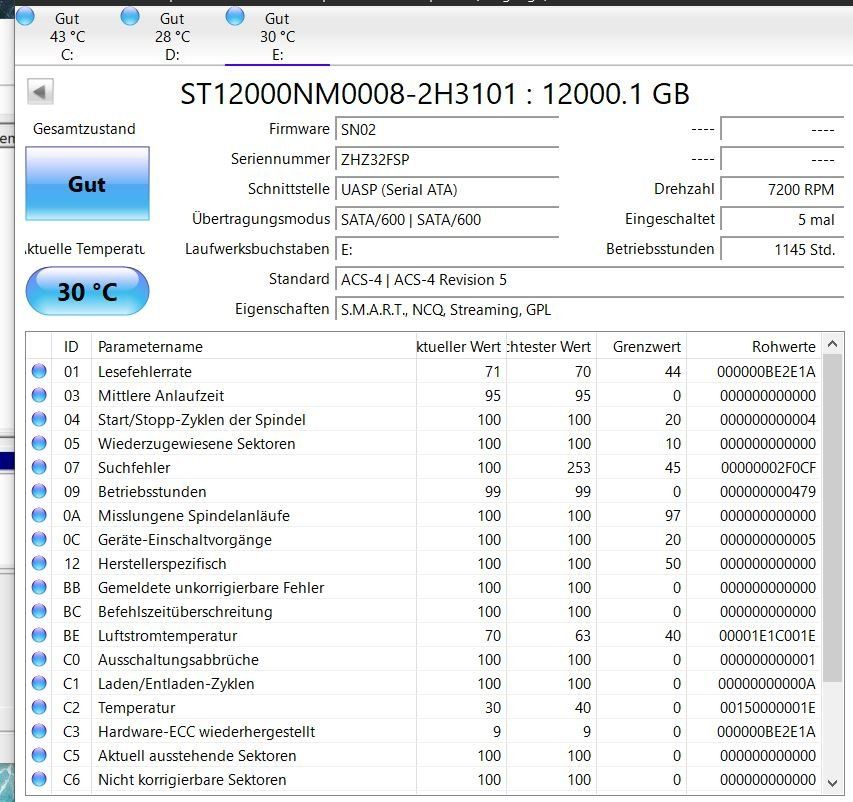The height and width of the screenshot is (802, 853).
Task: Click the scrollbar up arrow in table
Action: point(832,344)
